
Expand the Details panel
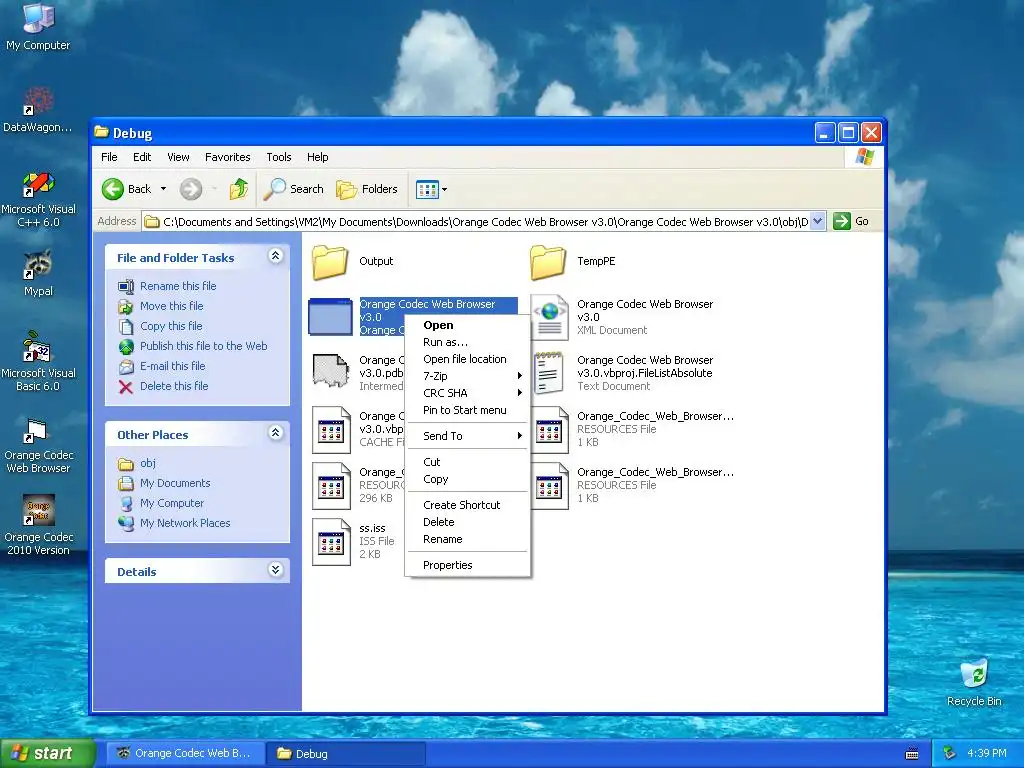coord(276,570)
